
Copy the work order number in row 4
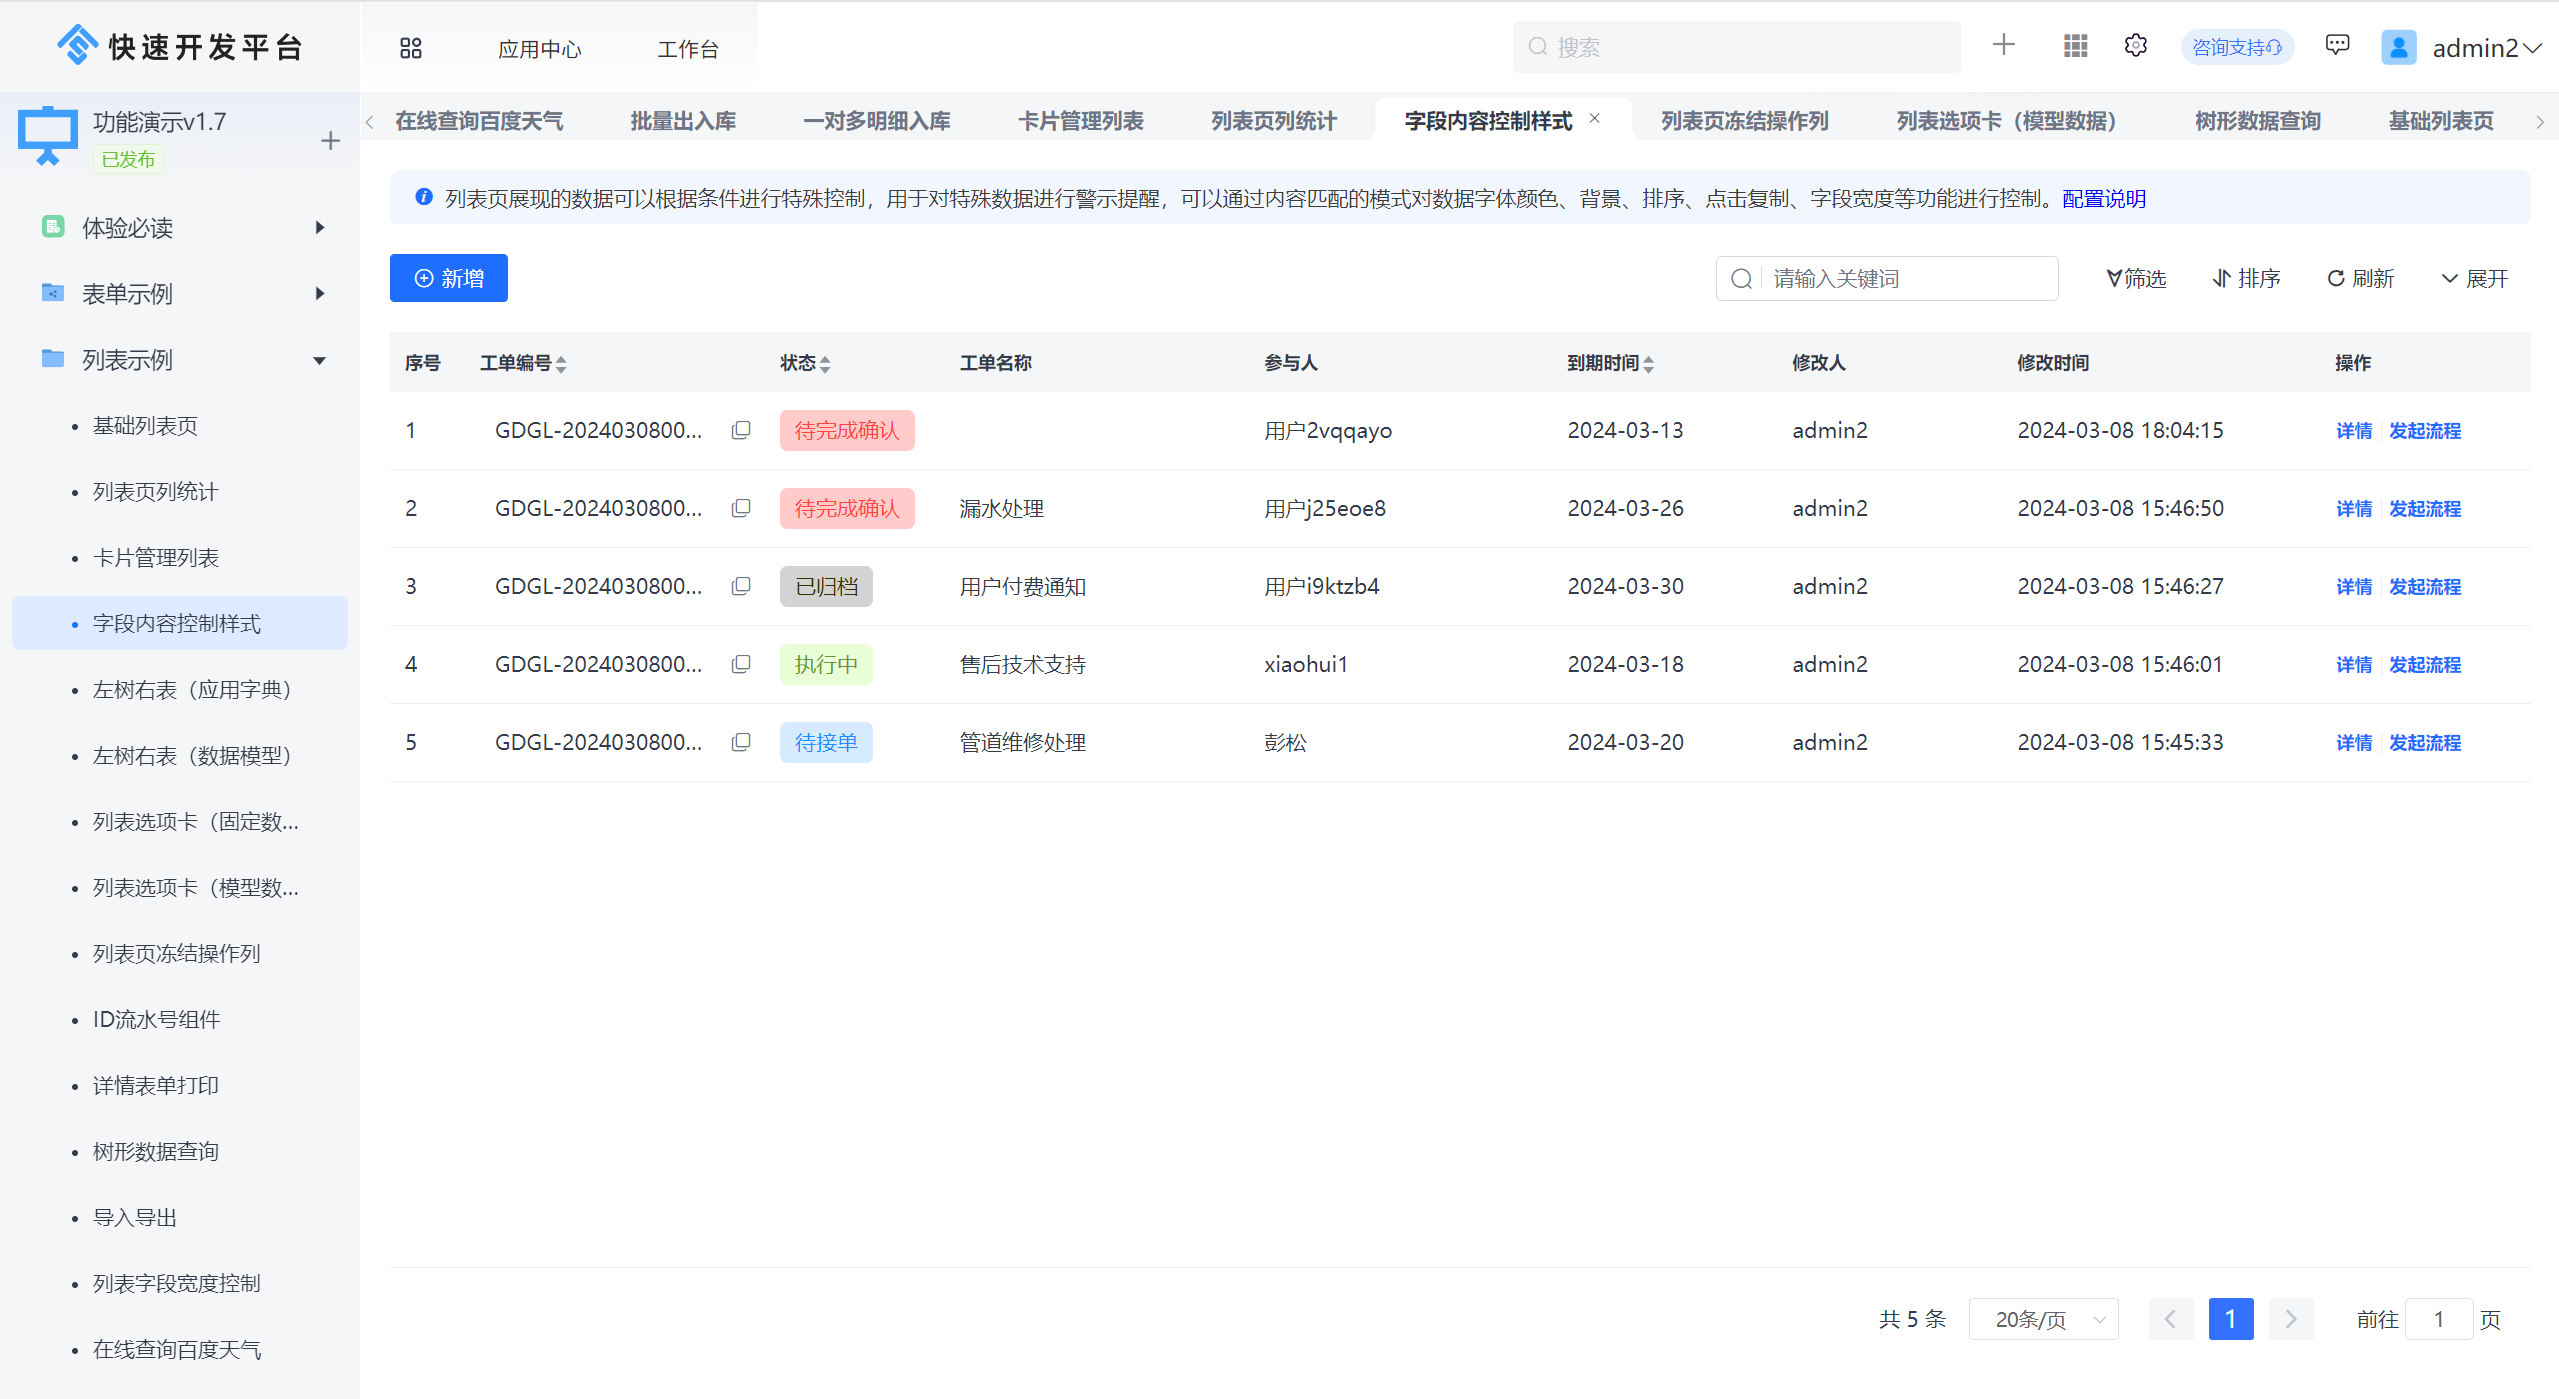741,664
